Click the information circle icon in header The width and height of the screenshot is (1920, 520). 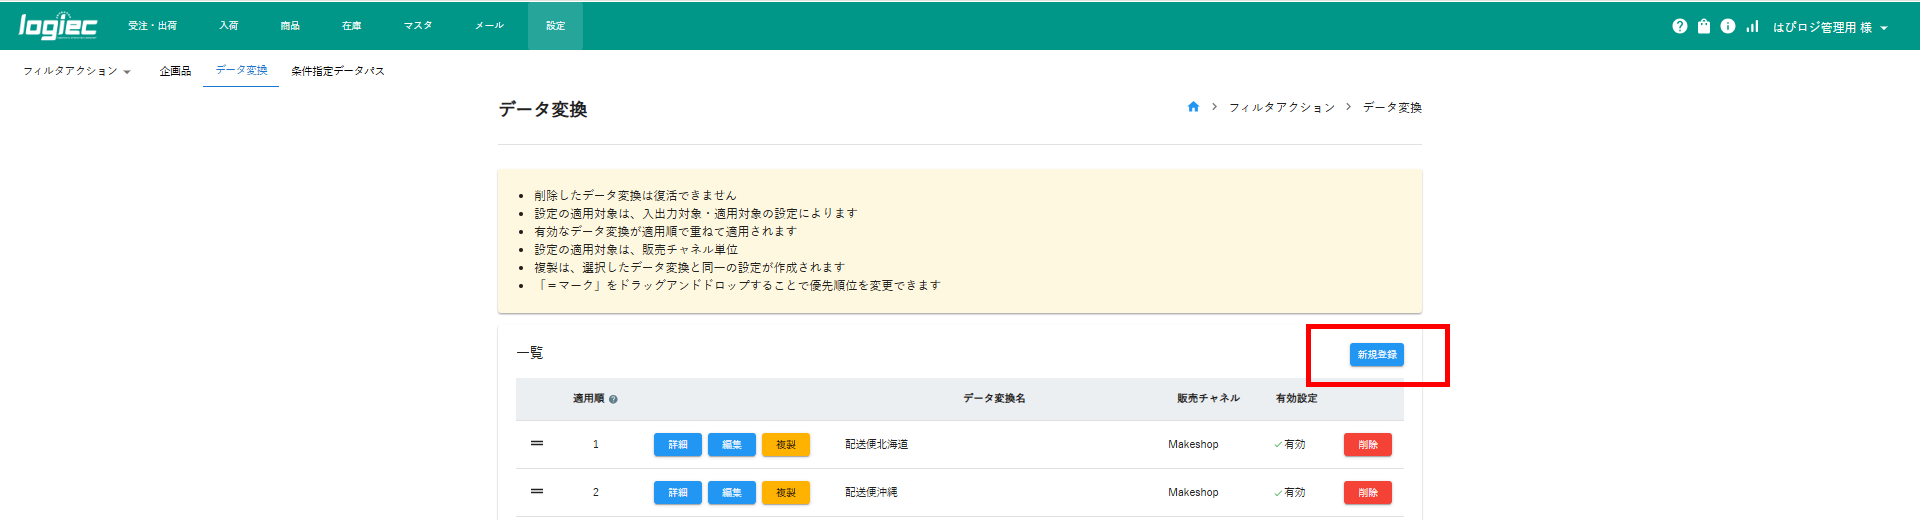click(x=1728, y=26)
